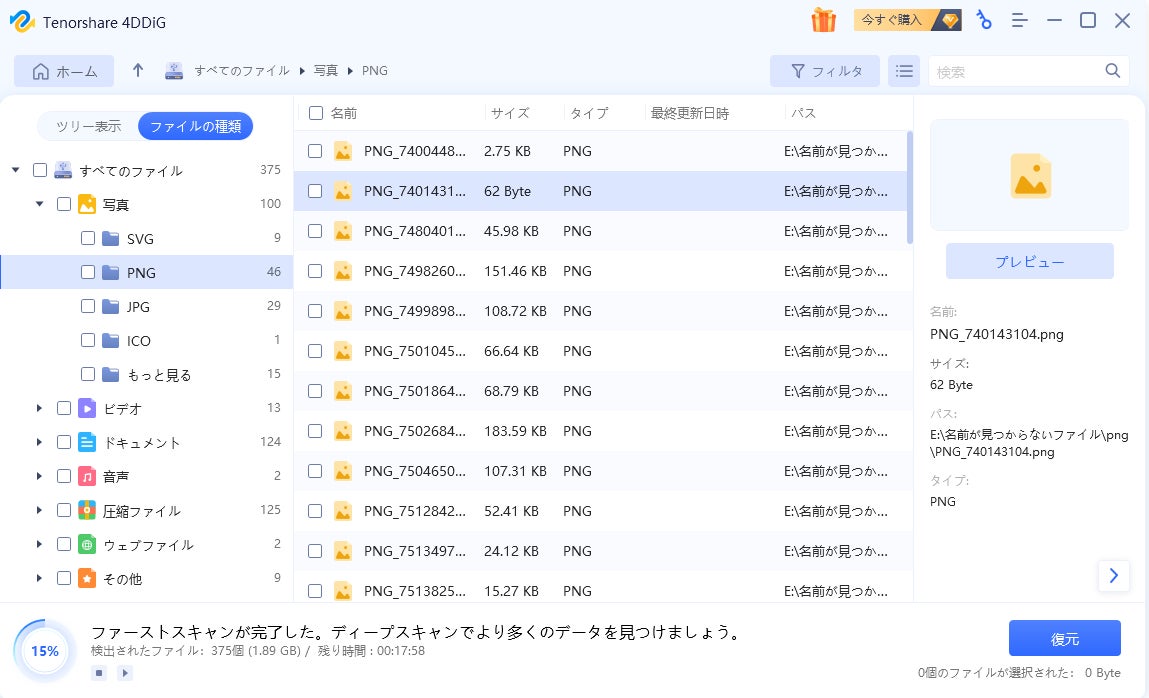Click the file list vertical scrollbar
This screenshot has height=698, width=1149.
909,188
